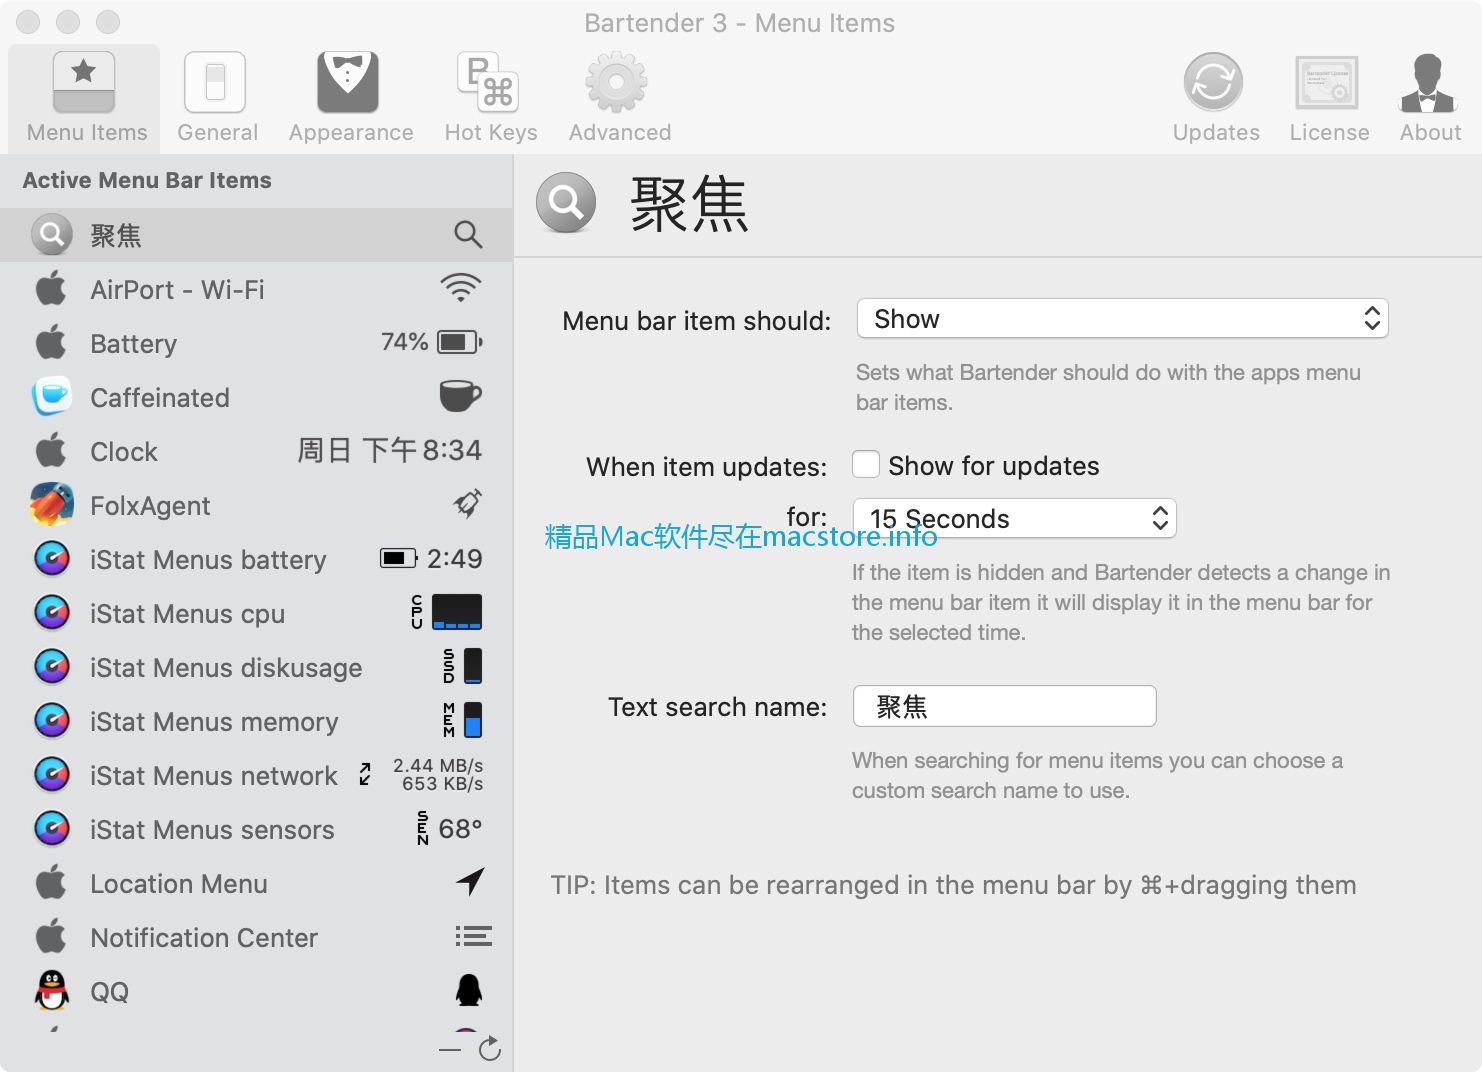Go to the Hot Keys tab

[x=490, y=98]
